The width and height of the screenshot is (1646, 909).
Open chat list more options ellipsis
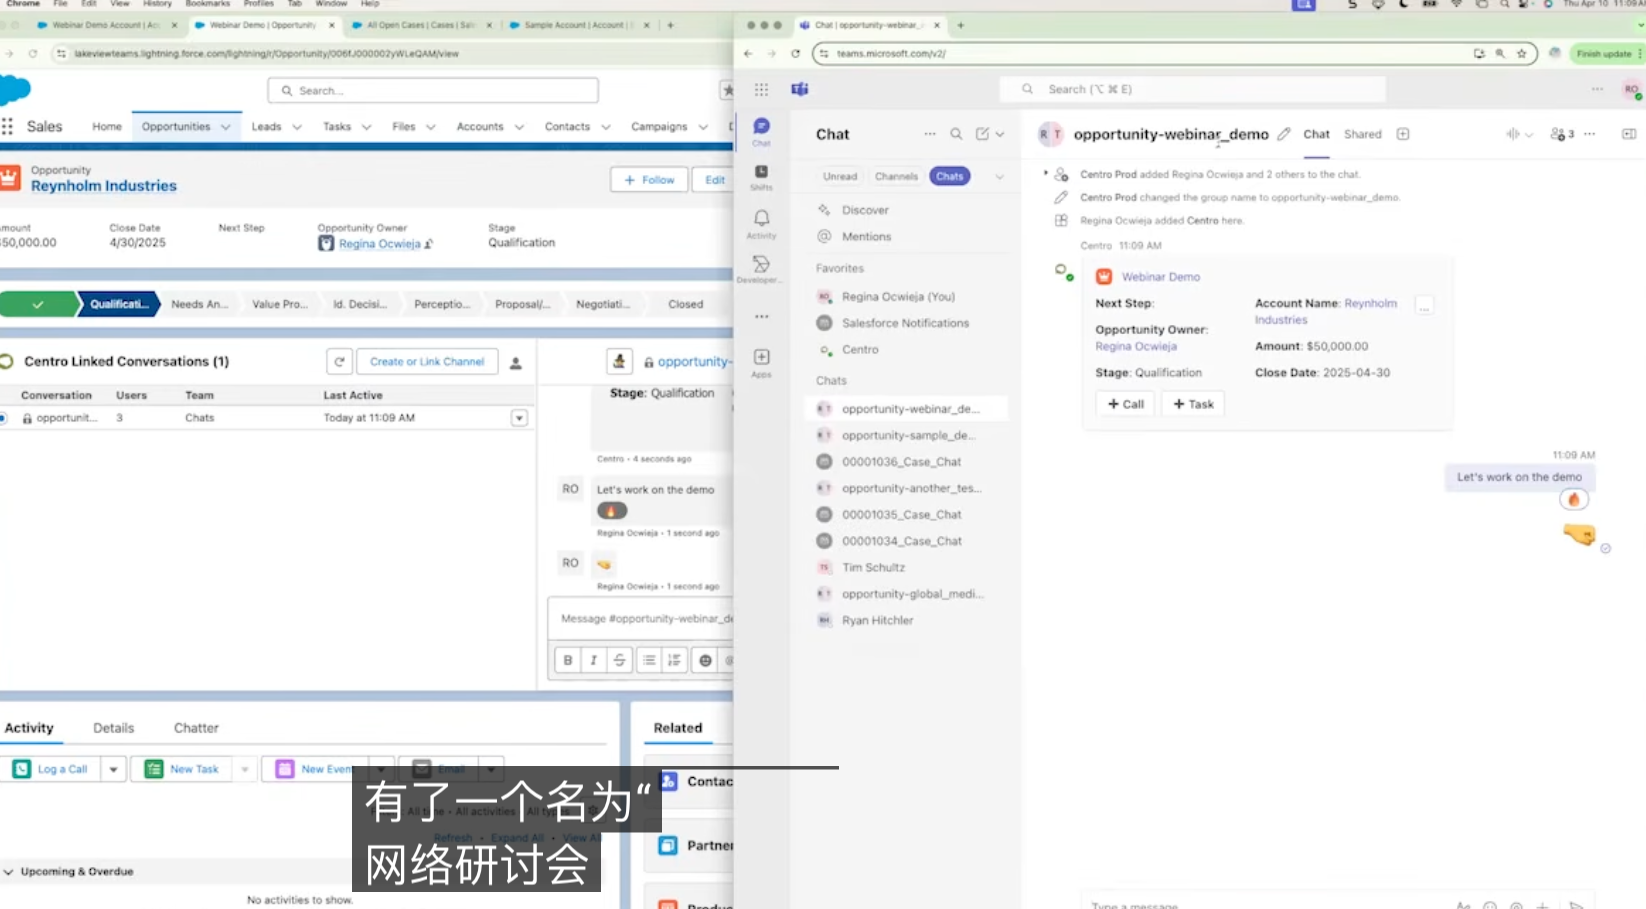pos(930,134)
